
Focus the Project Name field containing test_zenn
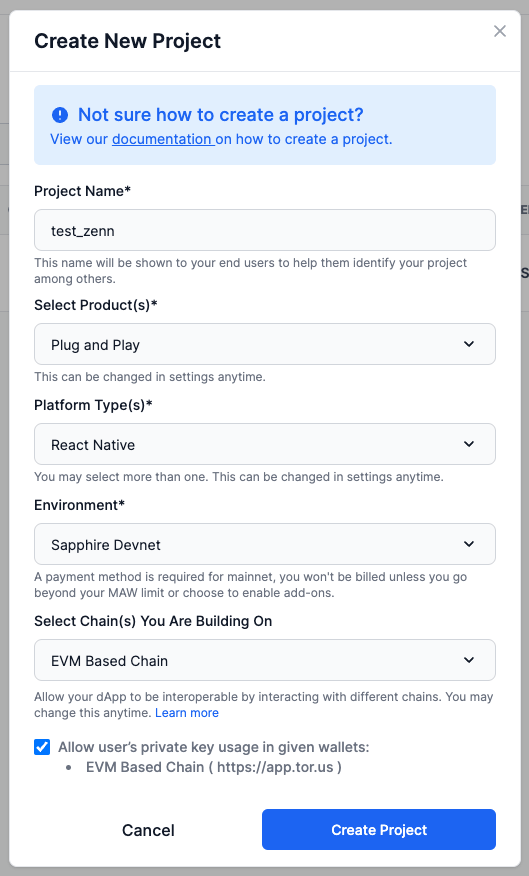(x=265, y=230)
